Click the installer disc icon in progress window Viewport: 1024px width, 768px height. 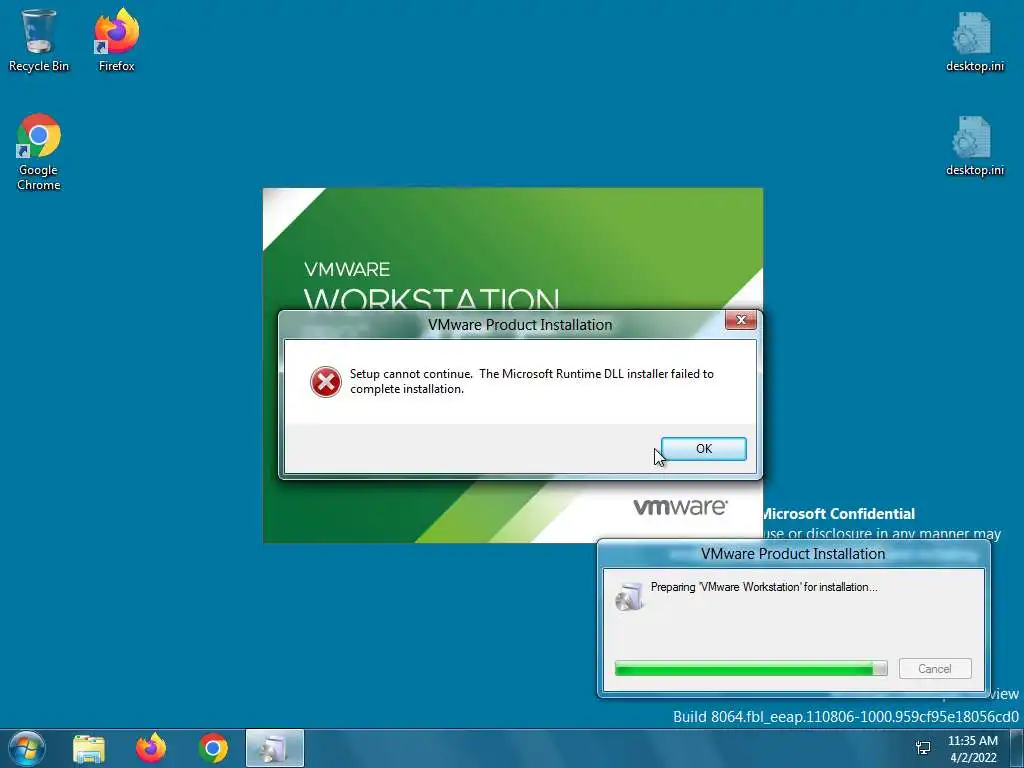coord(630,596)
